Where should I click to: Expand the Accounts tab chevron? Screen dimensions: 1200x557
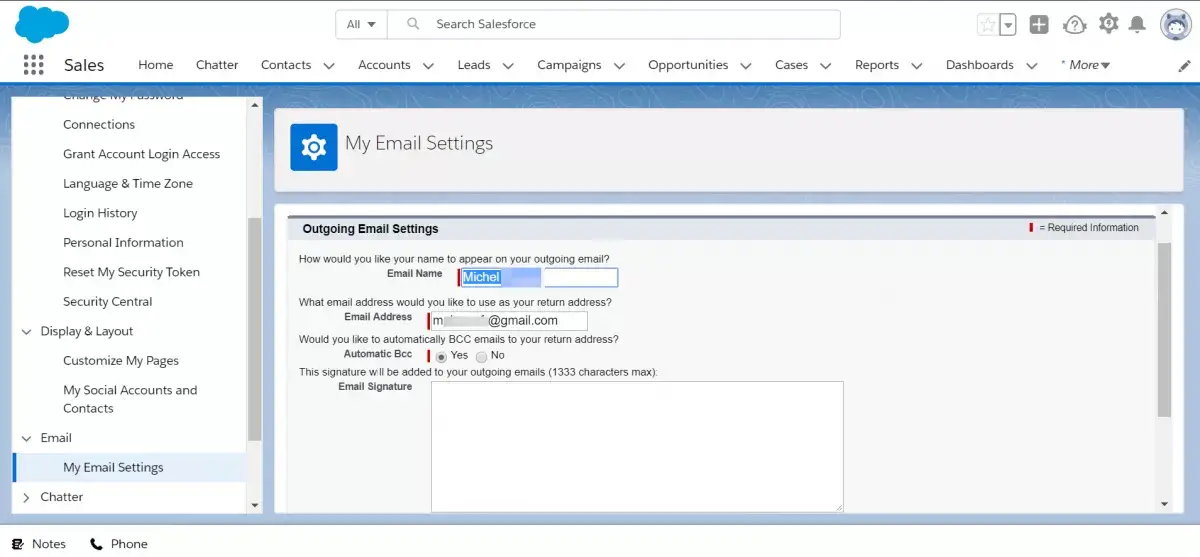pyautogui.click(x=428, y=66)
